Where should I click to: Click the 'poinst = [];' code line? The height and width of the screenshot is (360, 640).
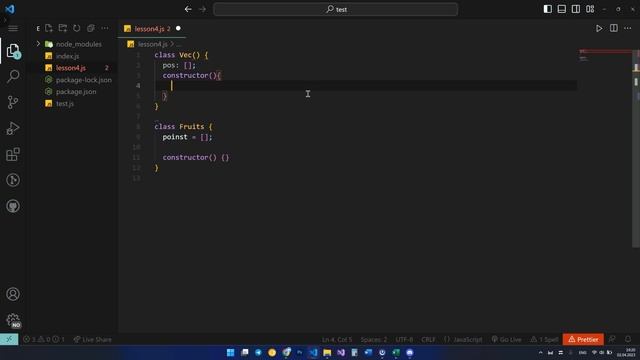(187, 137)
